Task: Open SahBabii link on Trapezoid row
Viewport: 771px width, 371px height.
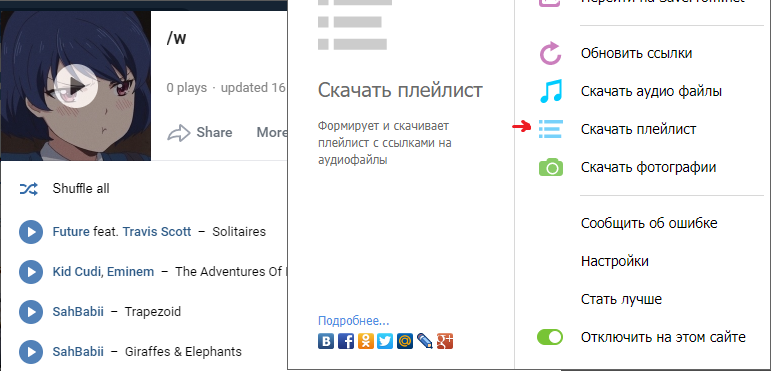Action: pyautogui.click(x=78, y=312)
